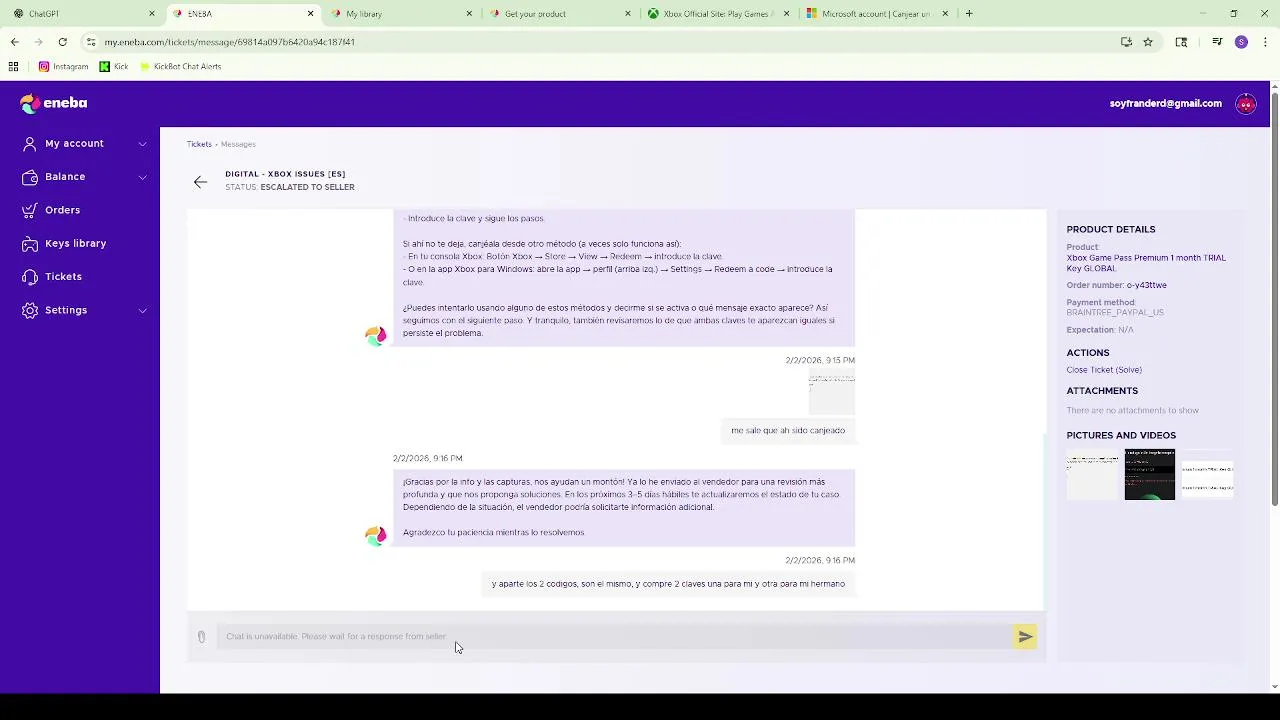Open Tickets from sidebar
The height and width of the screenshot is (720, 1280).
point(63,277)
